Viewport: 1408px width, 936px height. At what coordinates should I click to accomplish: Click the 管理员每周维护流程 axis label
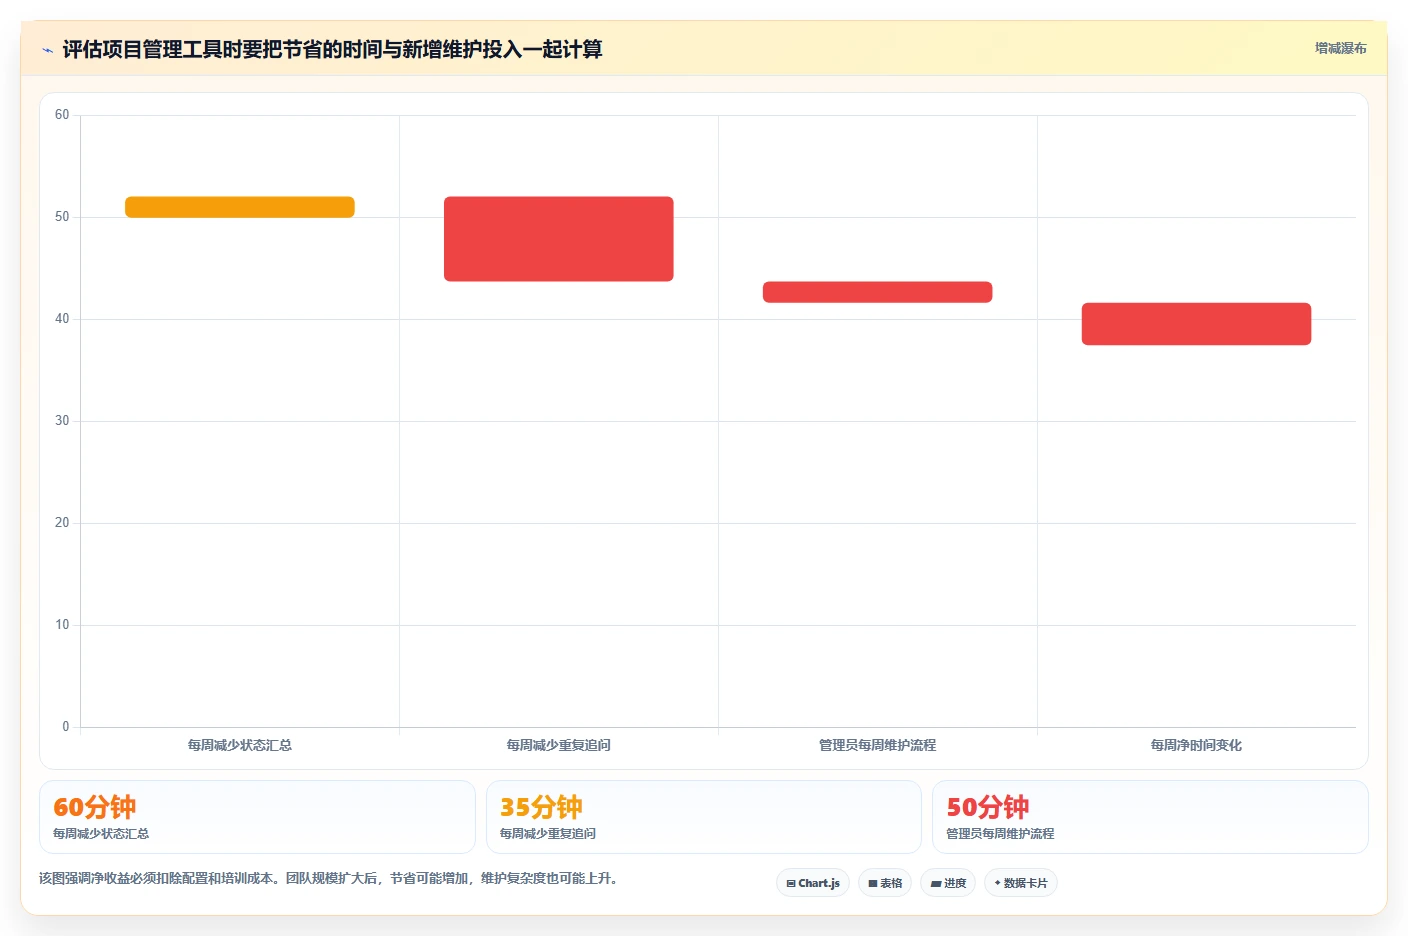point(878,745)
